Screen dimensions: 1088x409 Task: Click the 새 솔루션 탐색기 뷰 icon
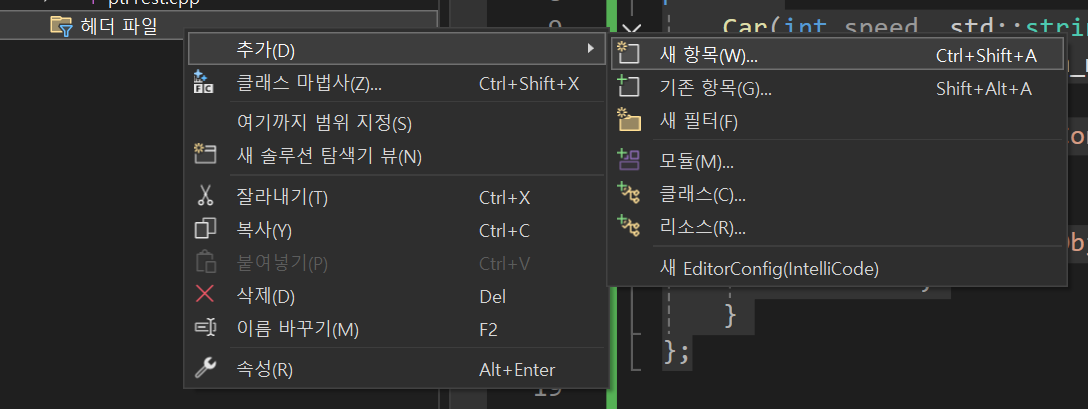205,154
